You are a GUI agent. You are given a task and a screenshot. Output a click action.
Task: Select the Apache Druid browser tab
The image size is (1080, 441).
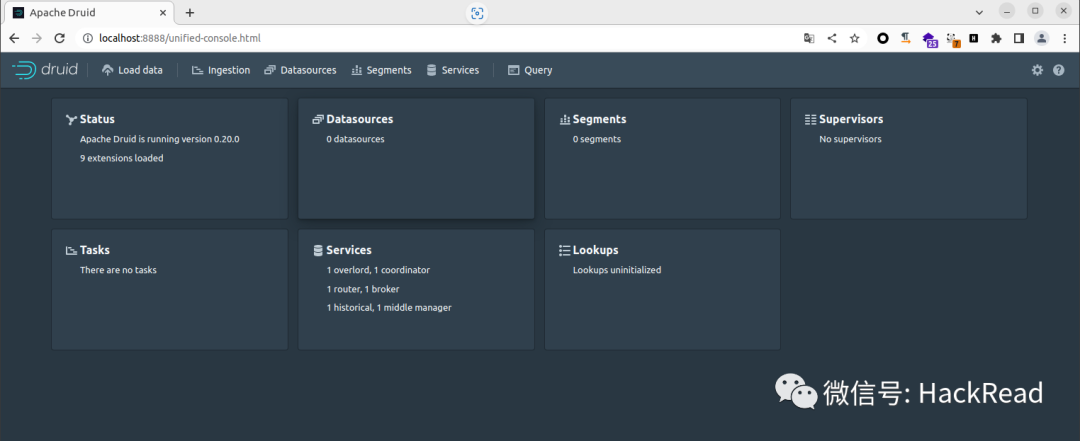[90, 12]
